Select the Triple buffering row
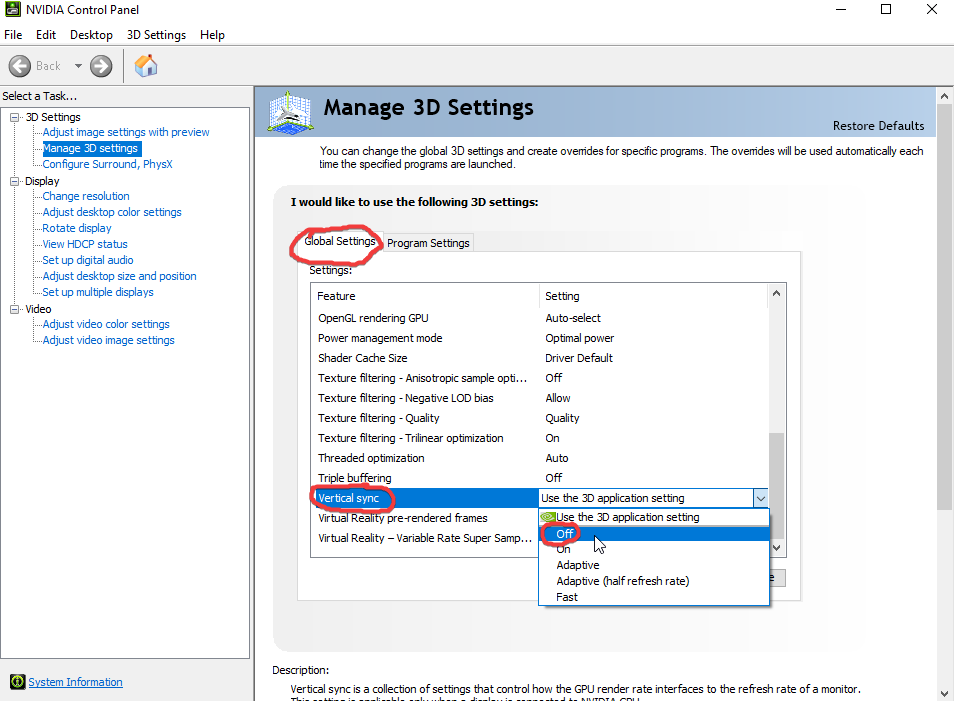The width and height of the screenshot is (954, 701). 540,478
